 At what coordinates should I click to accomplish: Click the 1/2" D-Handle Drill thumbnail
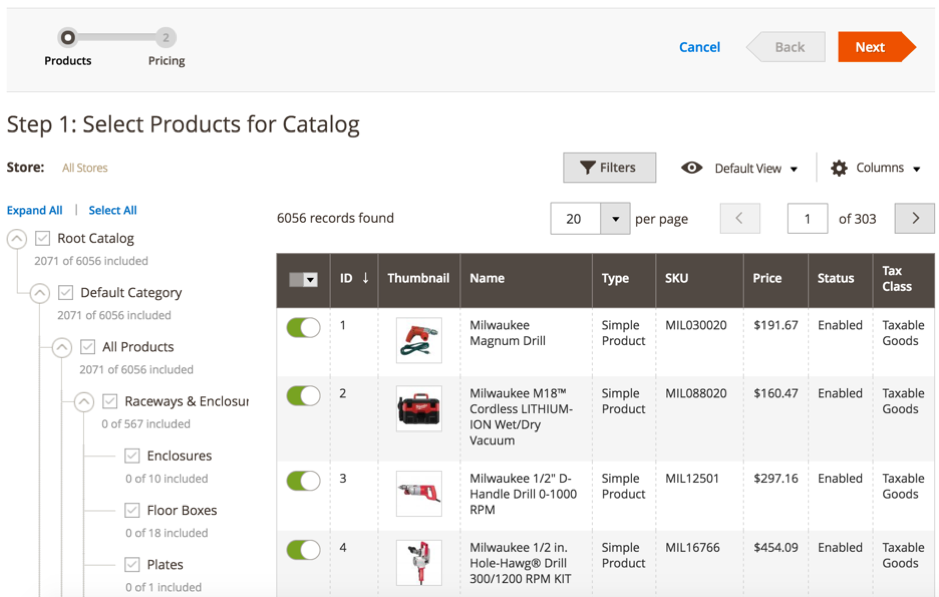pyautogui.click(x=419, y=493)
